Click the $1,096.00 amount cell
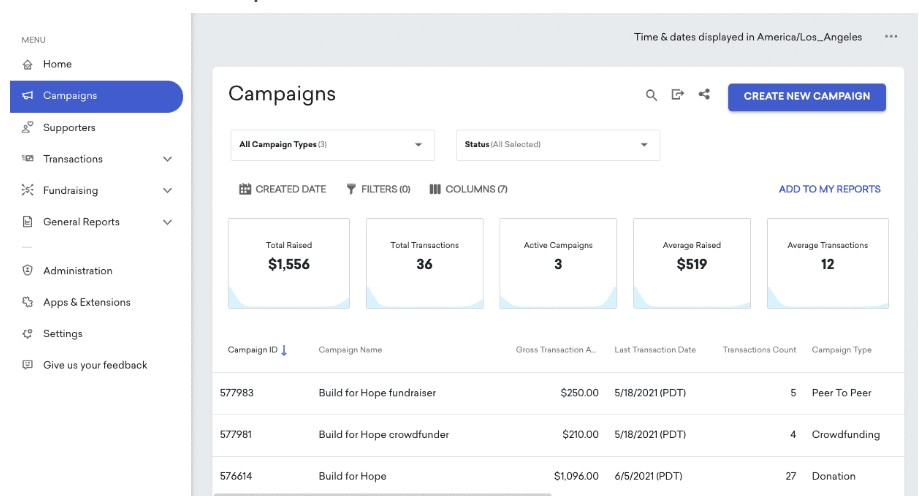 point(576,476)
